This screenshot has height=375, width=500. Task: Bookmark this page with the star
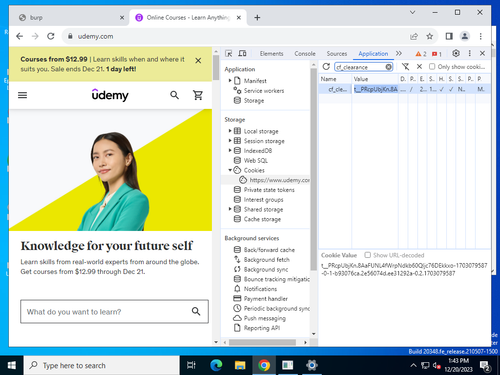430,36
